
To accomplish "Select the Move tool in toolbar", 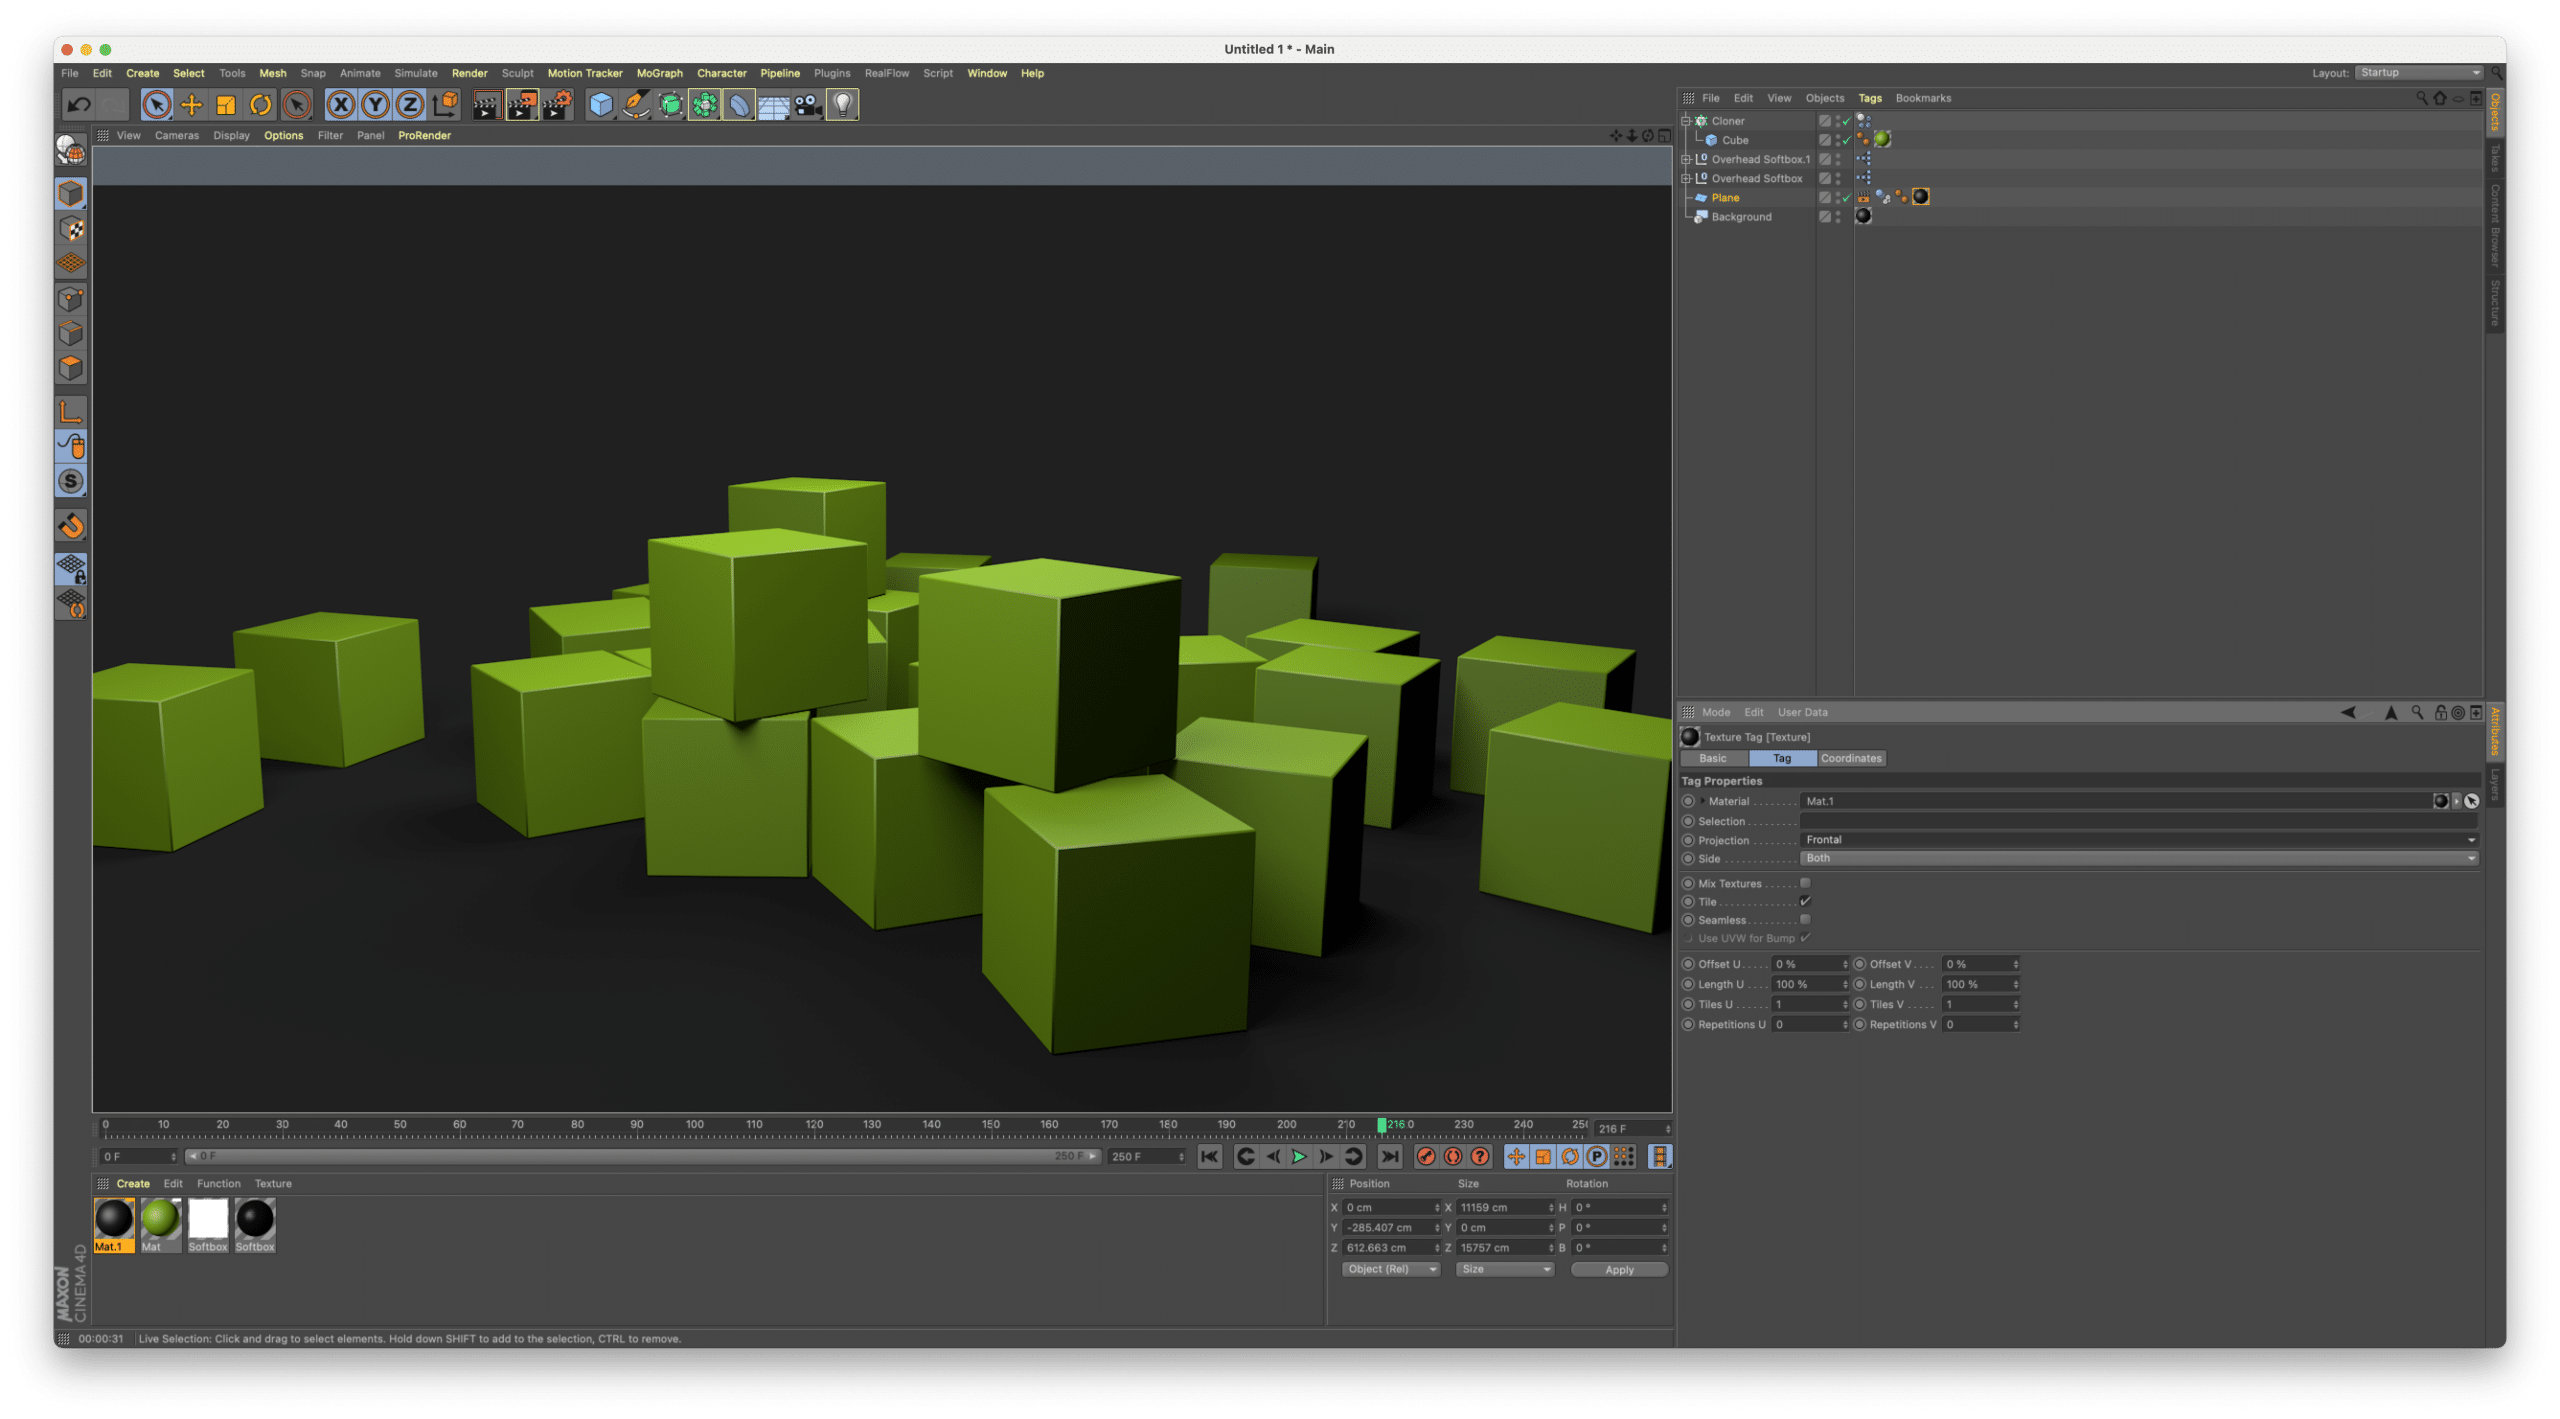I will tap(191, 104).
